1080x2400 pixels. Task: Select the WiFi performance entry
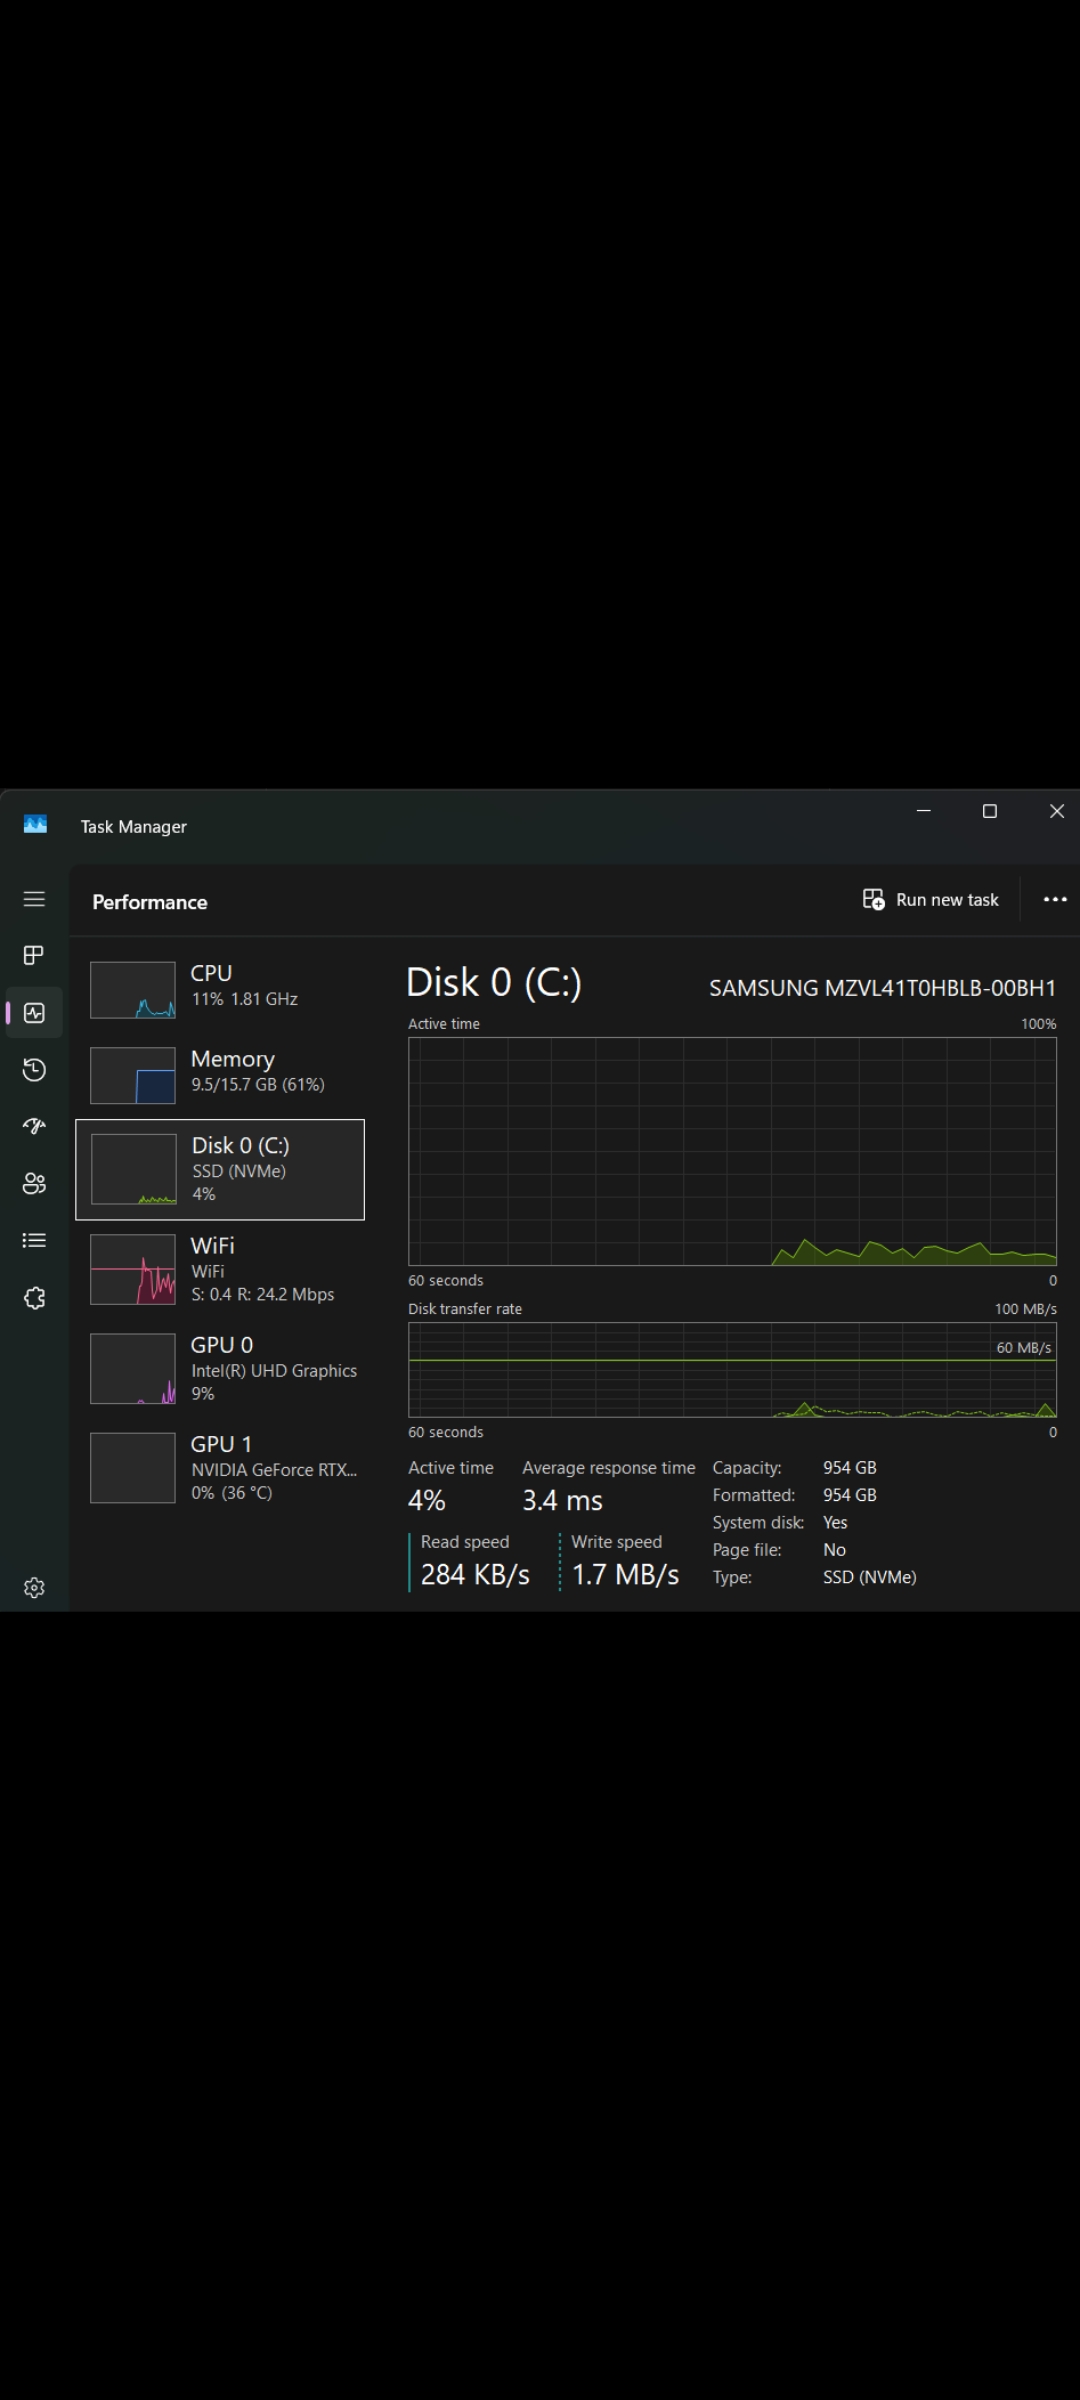[x=220, y=1270]
